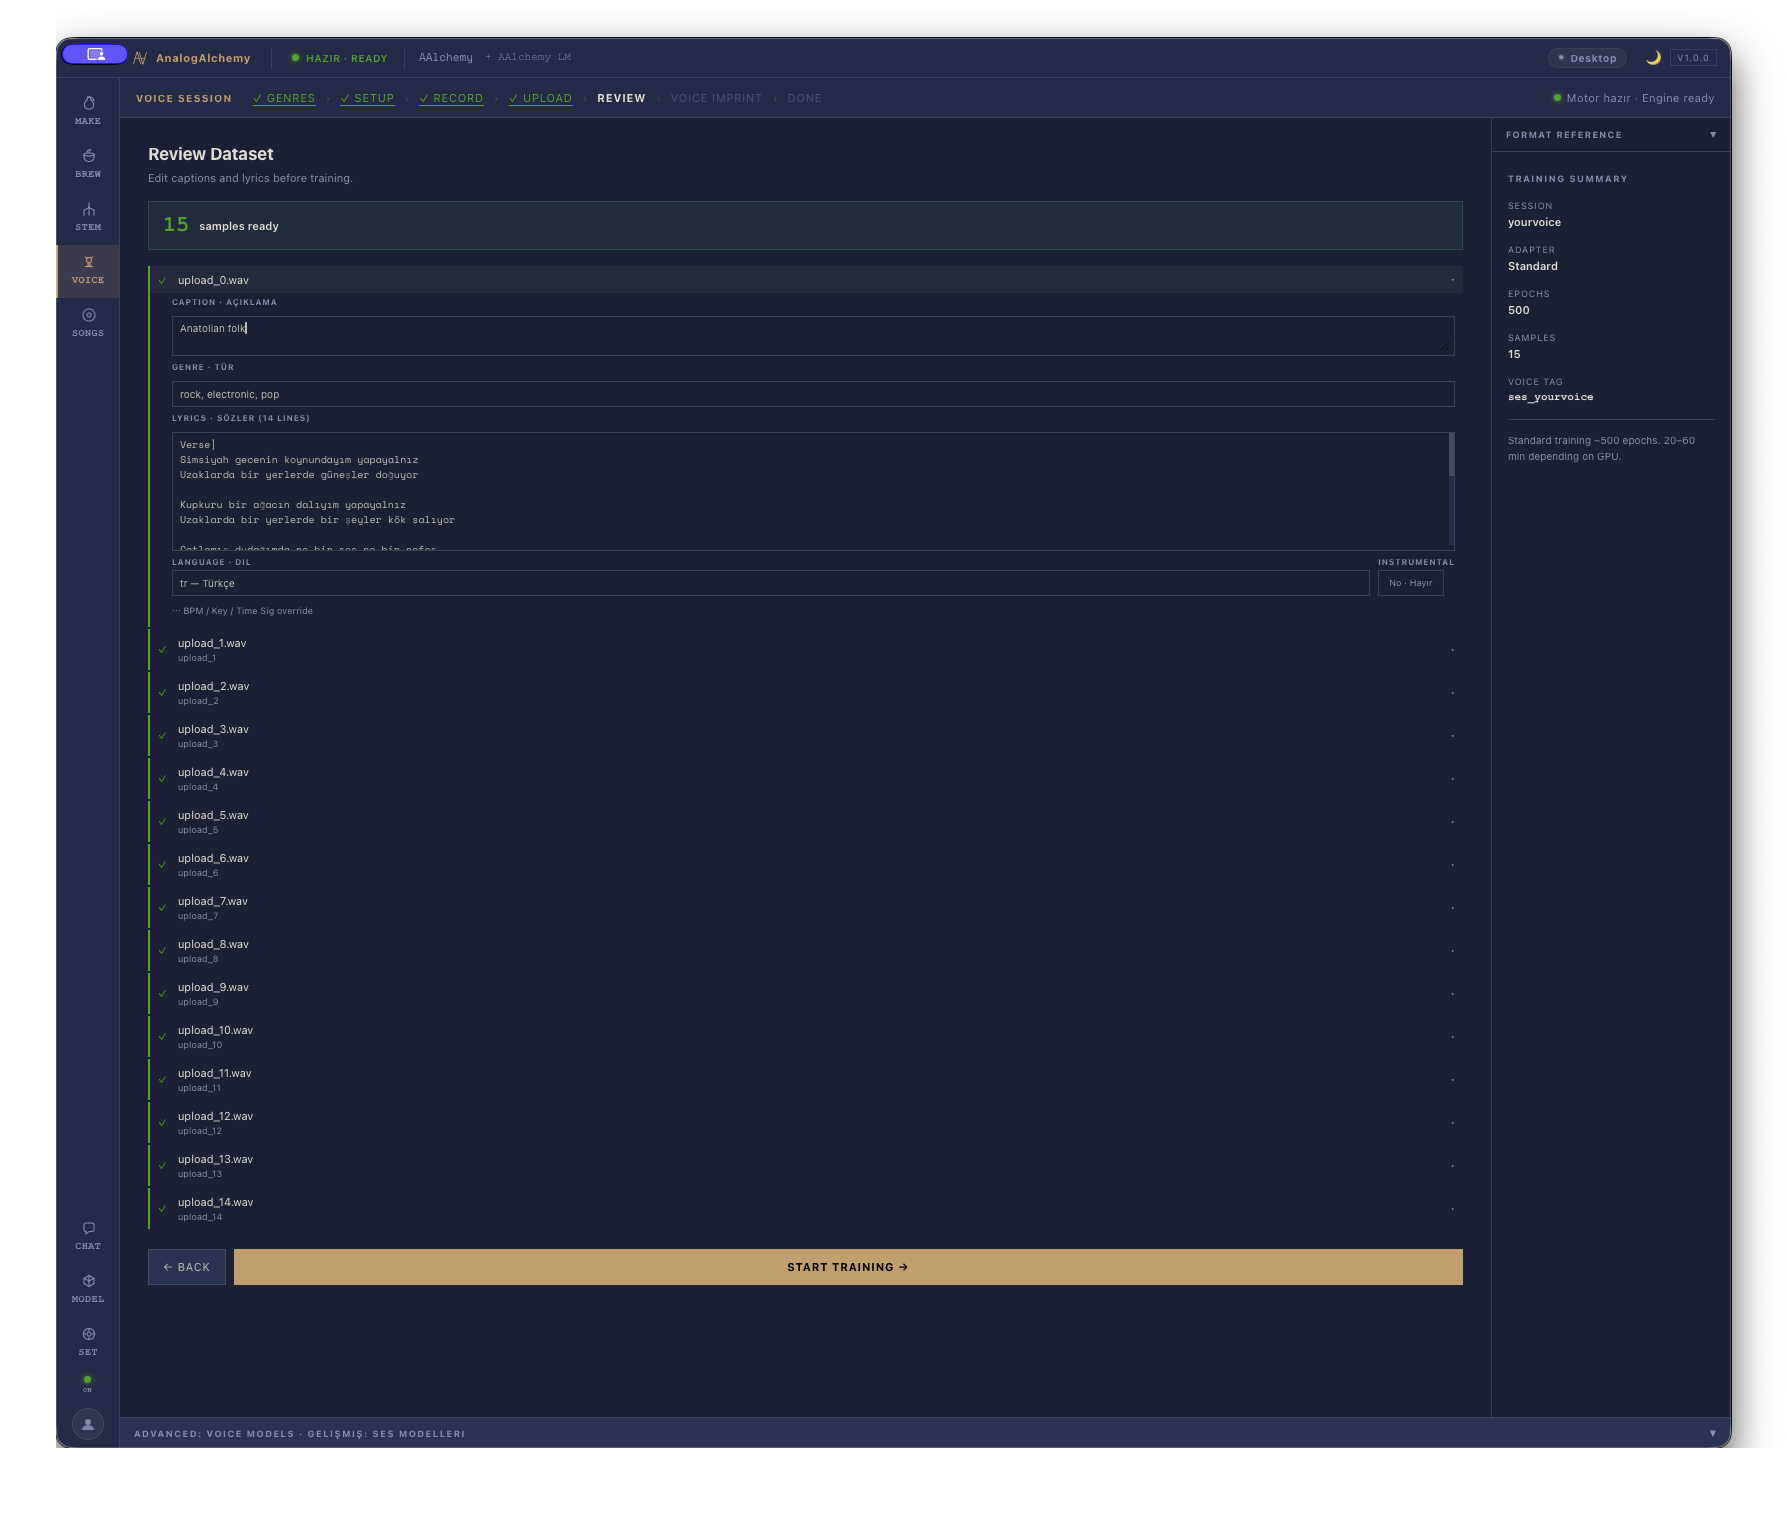Image resolution: width=1787 pixels, height=1522 pixels.
Task: Expand the upload_6.wav sample row
Action: point(805,865)
